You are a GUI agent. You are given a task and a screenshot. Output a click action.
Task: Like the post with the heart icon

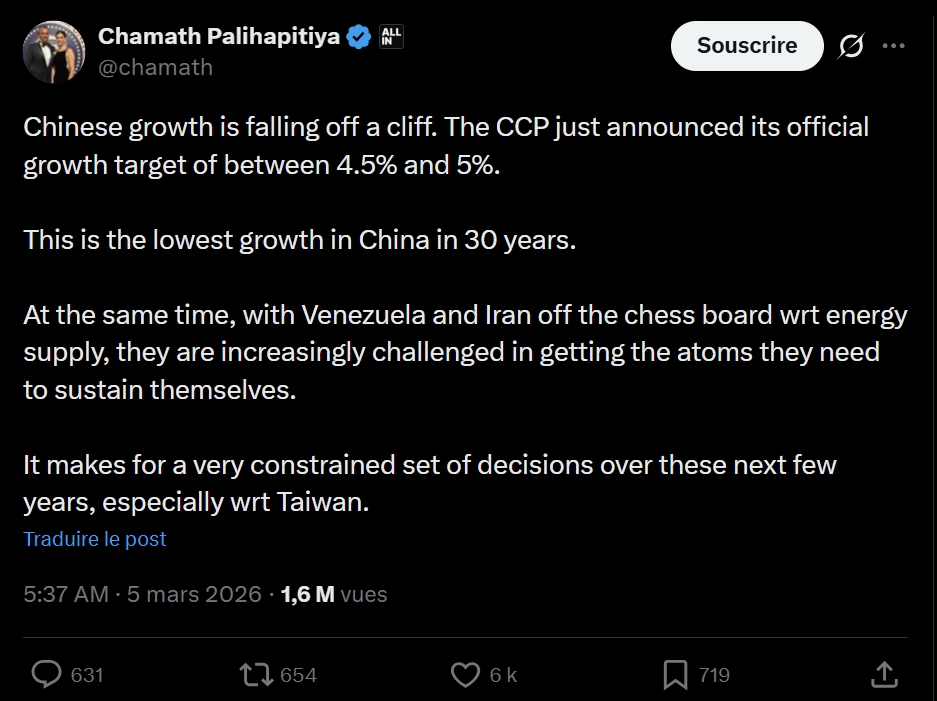point(465,675)
